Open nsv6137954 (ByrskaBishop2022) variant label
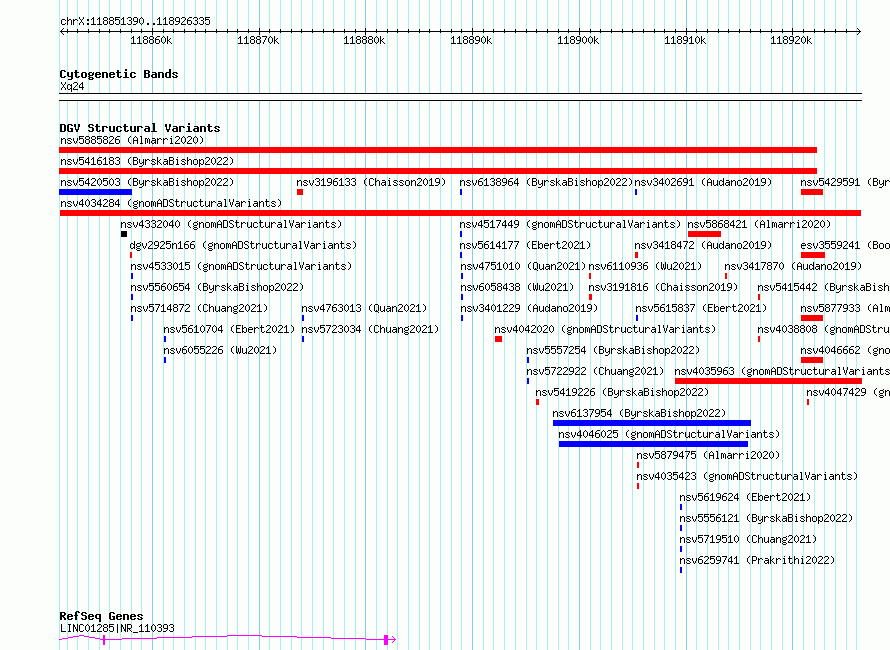Viewport: 890px width, 650px height. pyautogui.click(x=639, y=413)
